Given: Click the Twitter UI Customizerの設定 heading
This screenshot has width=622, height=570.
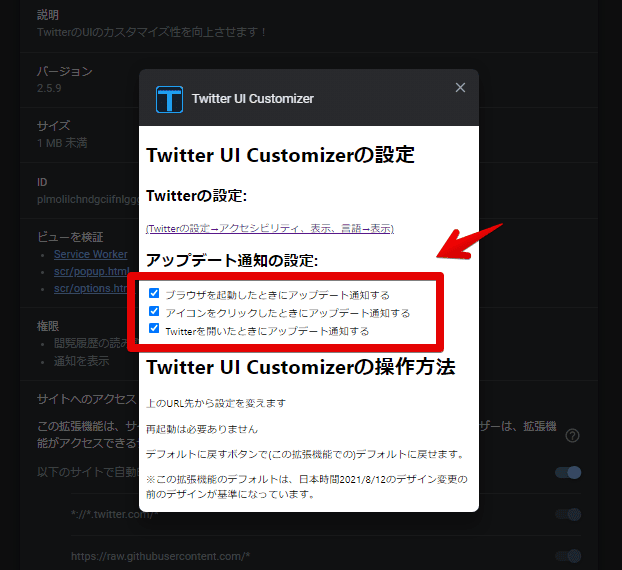Looking at the screenshot, I should 280,155.
